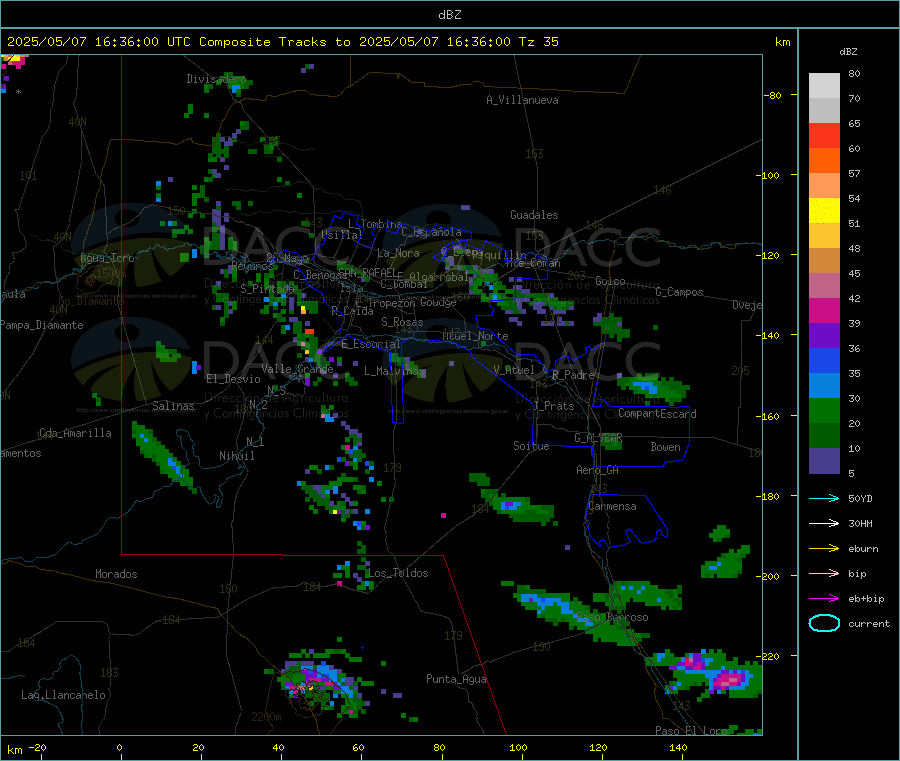Click the magenta eb+bip arrow legend icon
This screenshot has width=900, height=761.
824,599
